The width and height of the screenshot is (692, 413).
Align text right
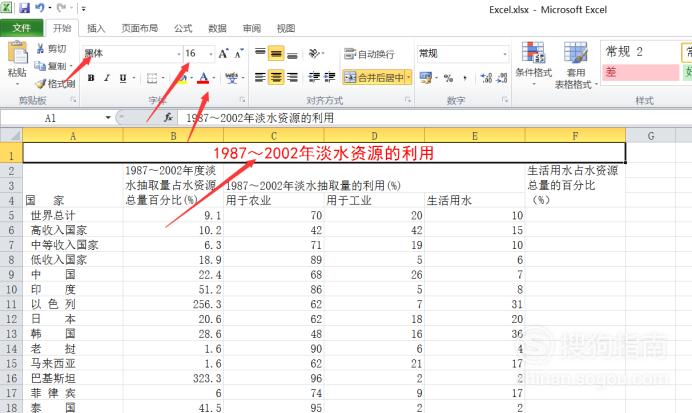coord(292,78)
